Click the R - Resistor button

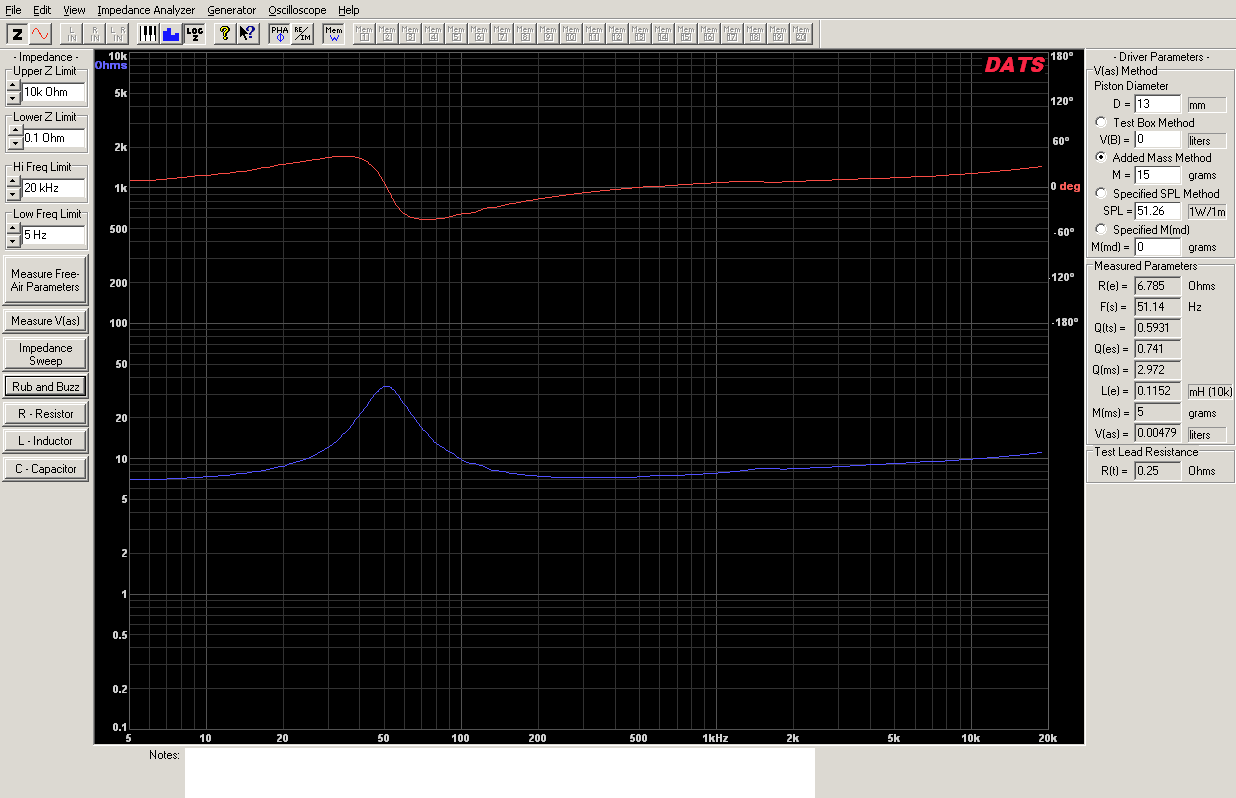[45, 414]
